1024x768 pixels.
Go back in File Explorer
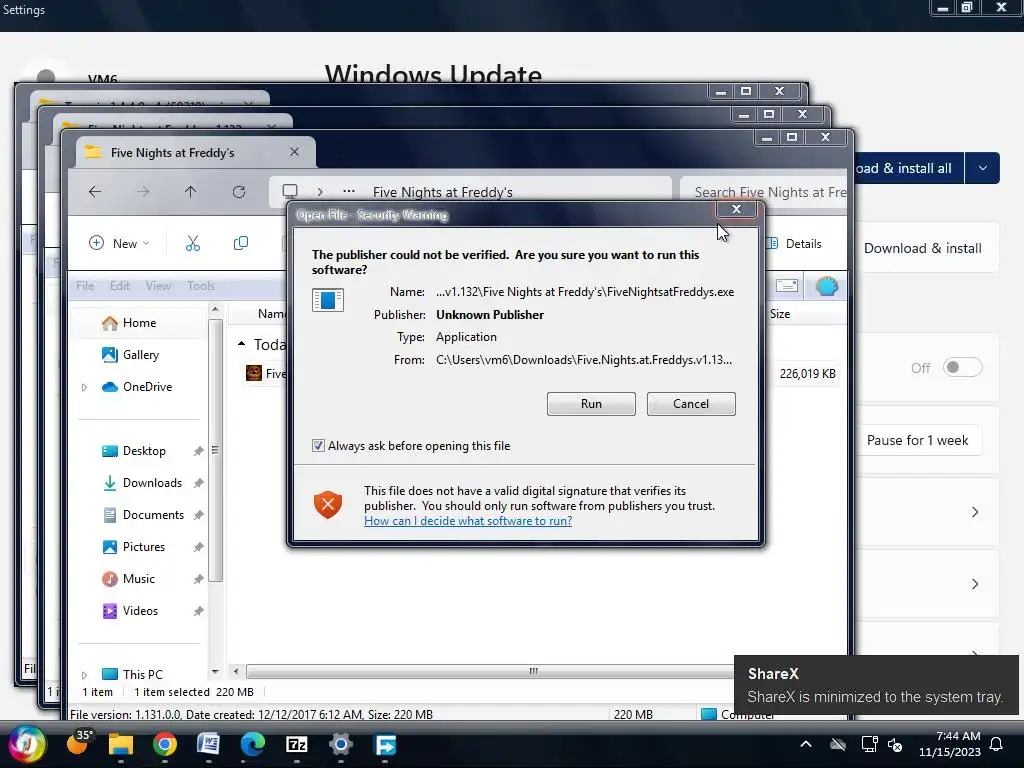click(95, 191)
